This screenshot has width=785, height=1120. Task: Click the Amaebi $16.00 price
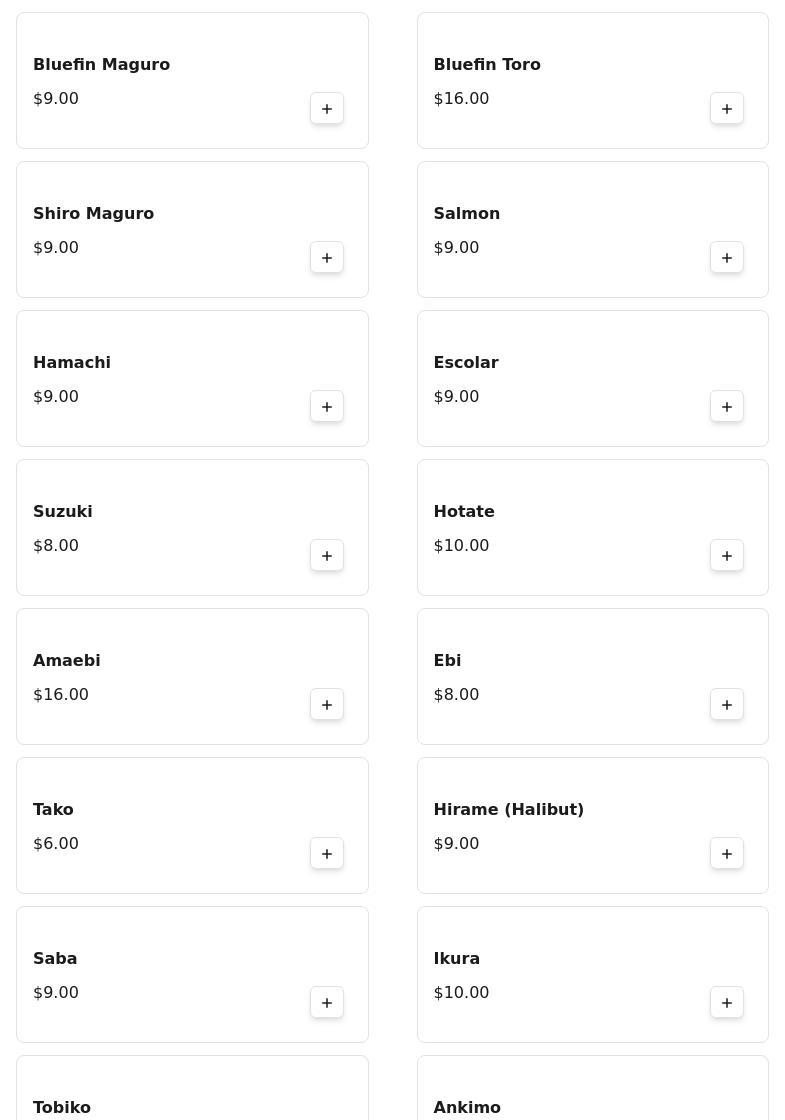61,695
